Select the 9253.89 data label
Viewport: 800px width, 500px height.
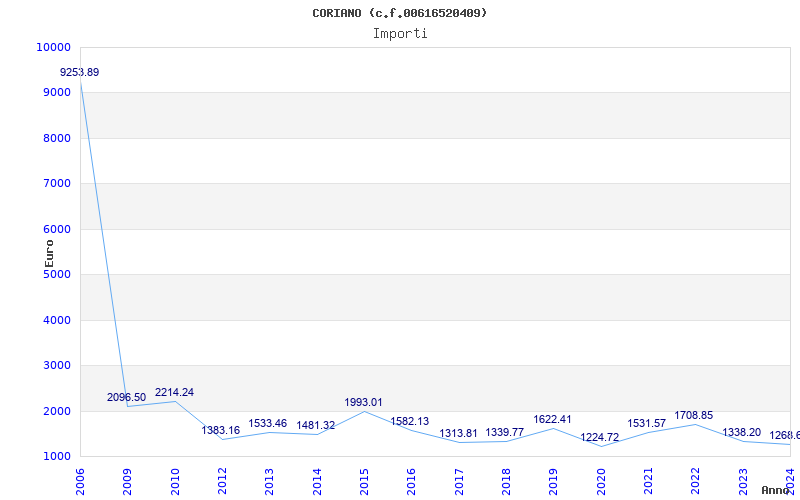coord(80,72)
